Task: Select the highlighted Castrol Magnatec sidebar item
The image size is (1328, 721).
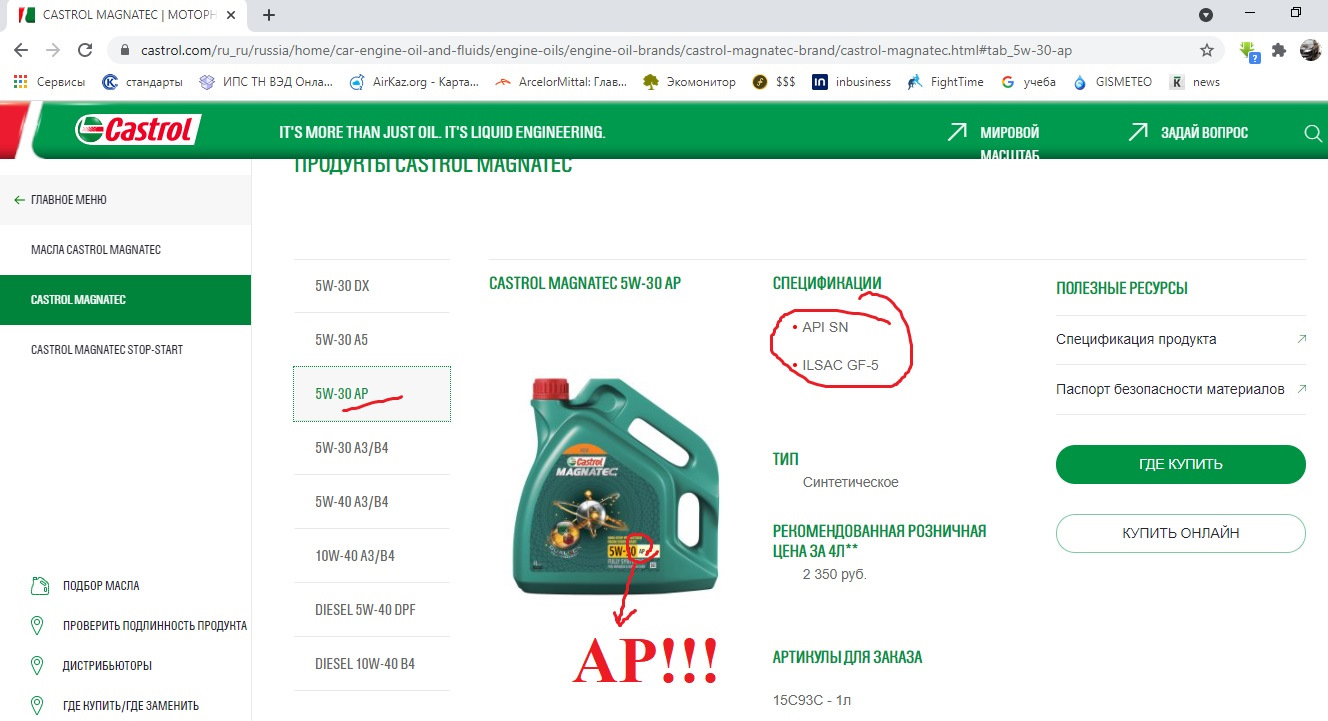Action: click(125, 300)
